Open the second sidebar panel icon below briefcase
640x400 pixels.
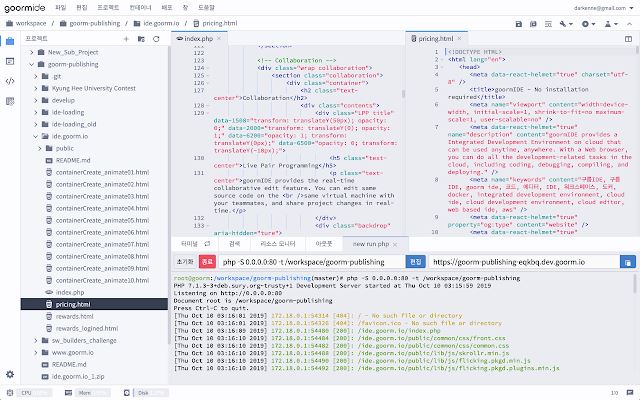[10, 61]
